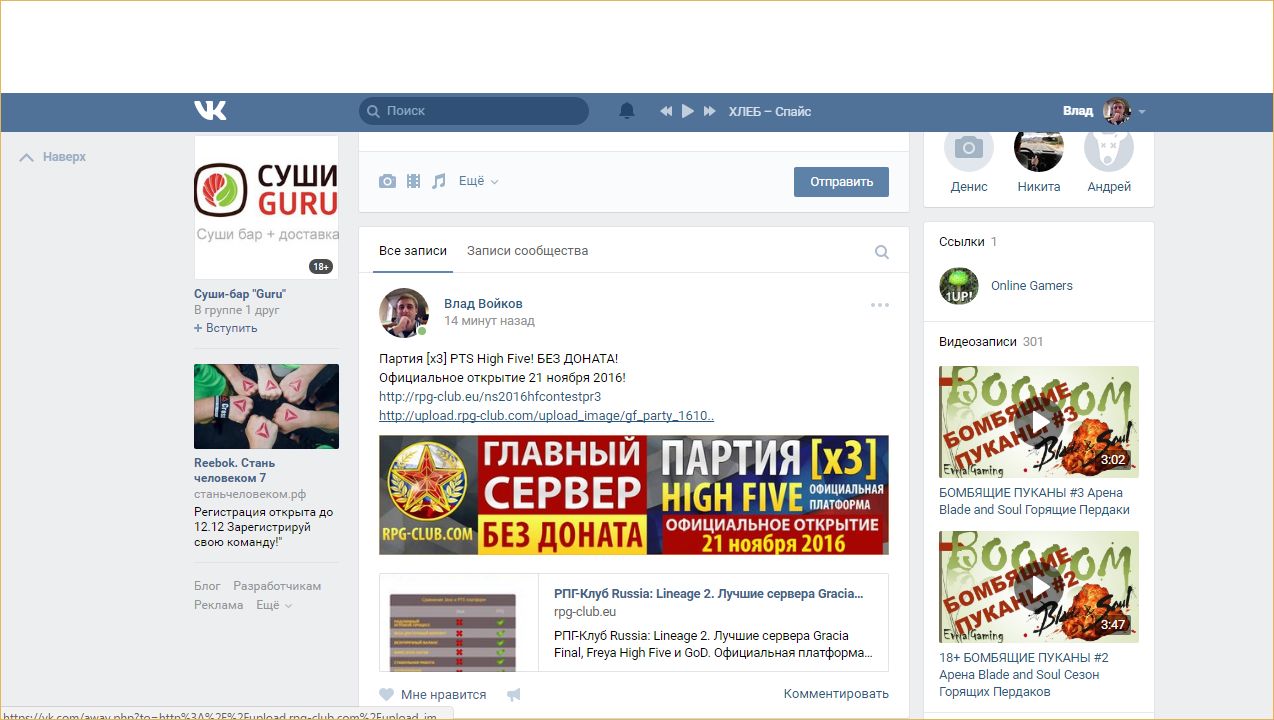Open Никита contact avatar

1039,150
